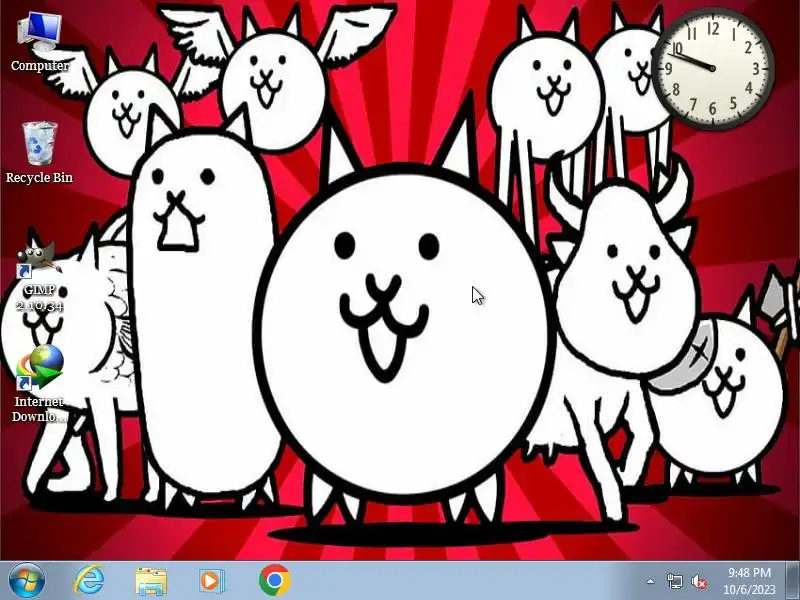Open the network status tray icon
The image size is (800, 600).
[674, 581]
